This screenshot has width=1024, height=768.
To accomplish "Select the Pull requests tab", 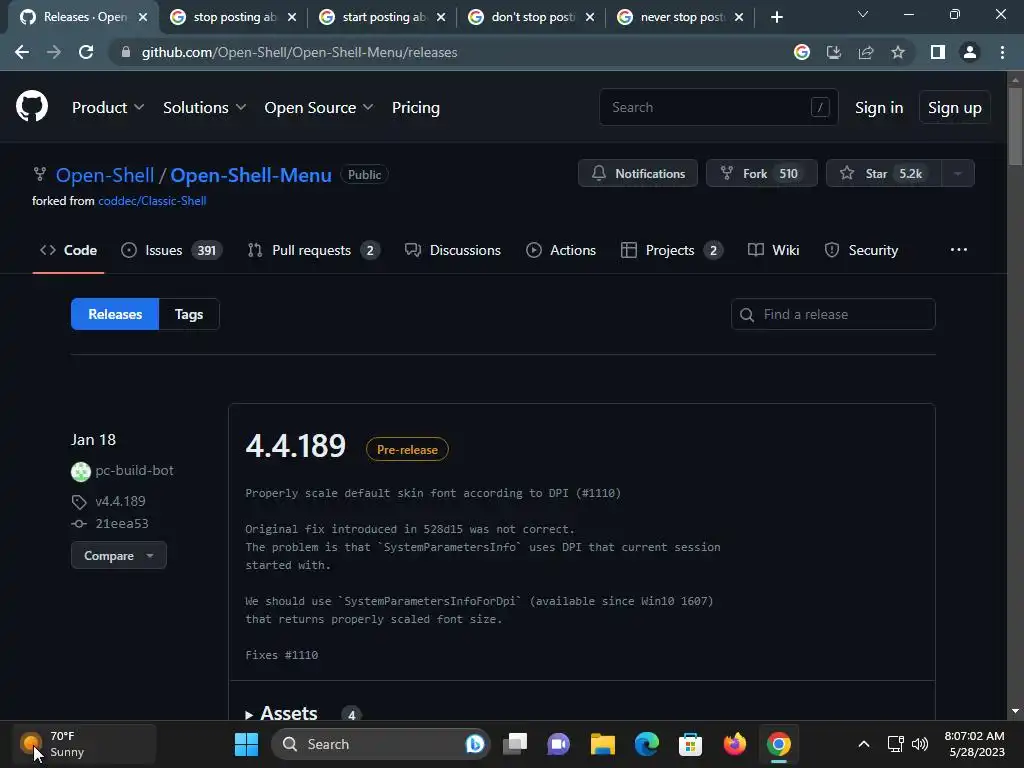I will (314, 250).
